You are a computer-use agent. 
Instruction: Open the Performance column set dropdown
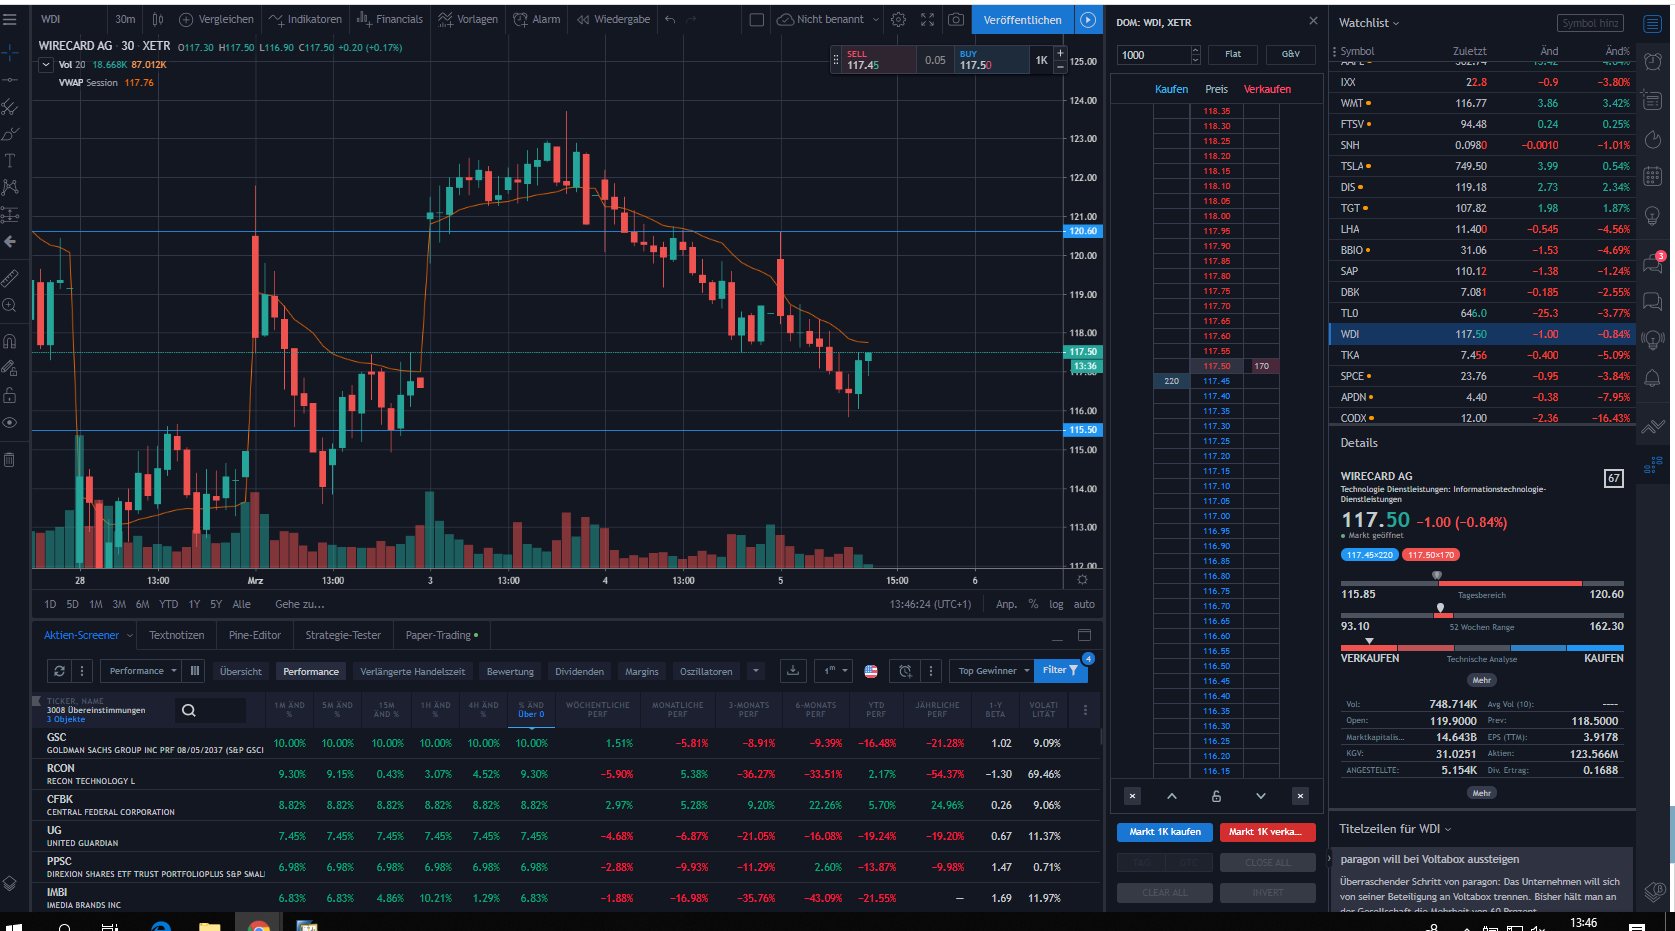(x=142, y=671)
